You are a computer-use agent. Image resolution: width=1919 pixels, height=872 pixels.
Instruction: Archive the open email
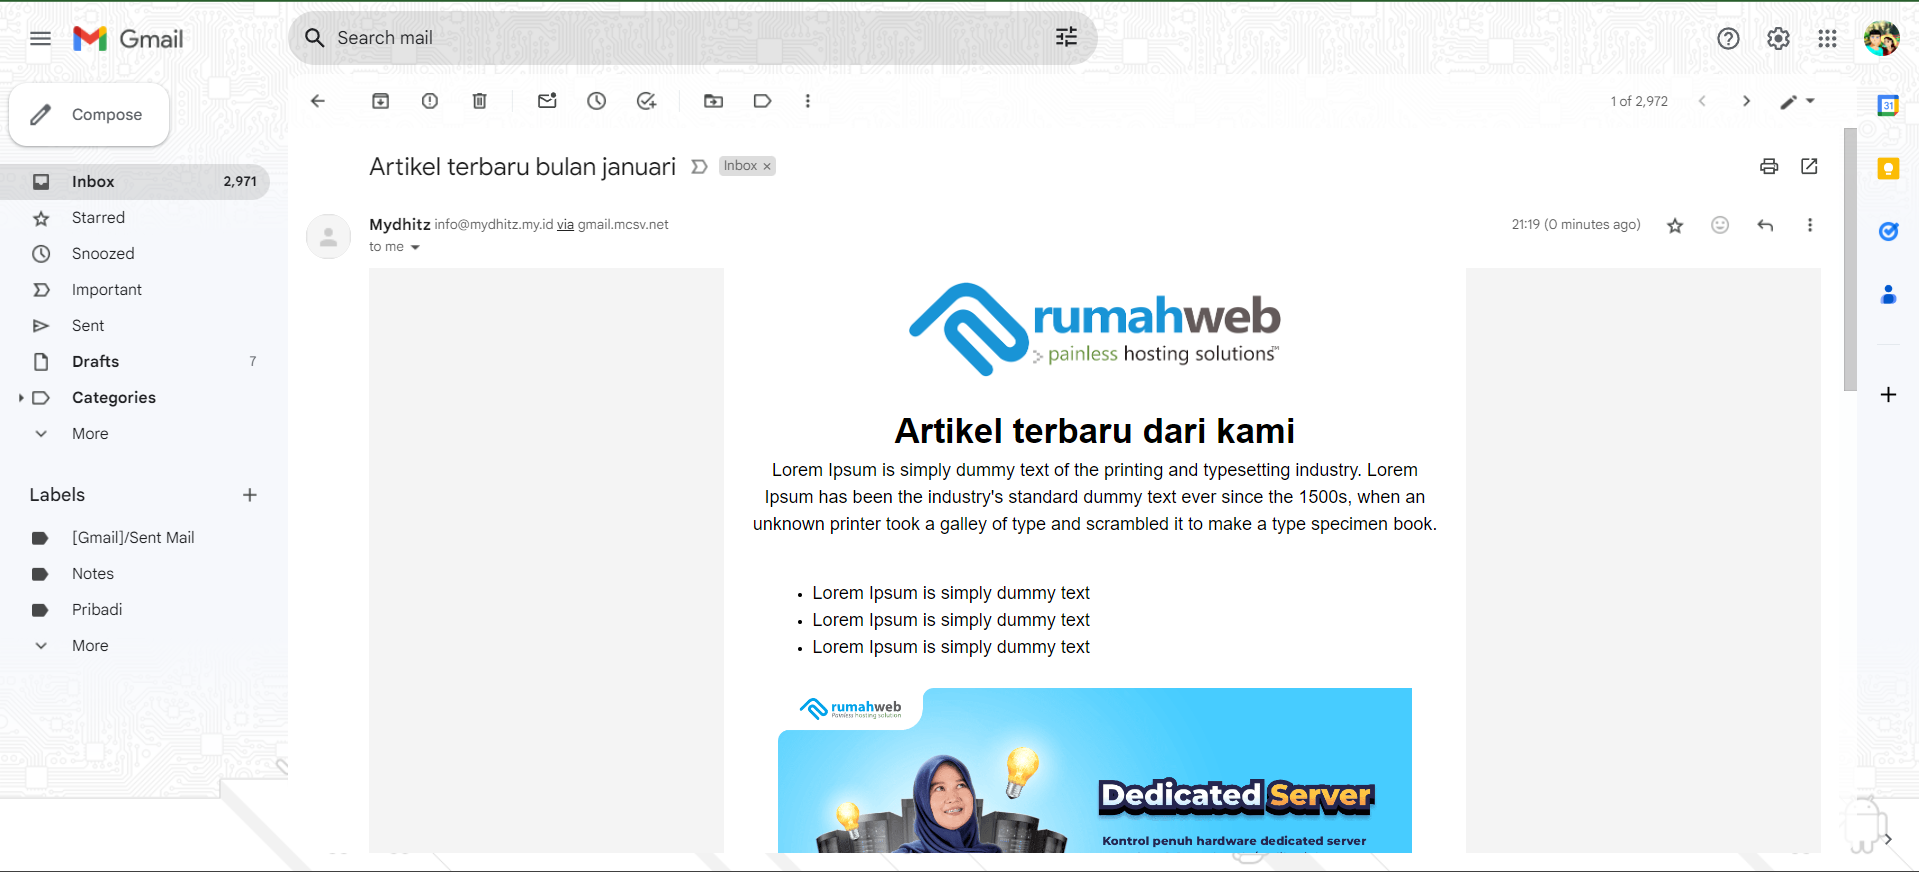[x=380, y=101]
